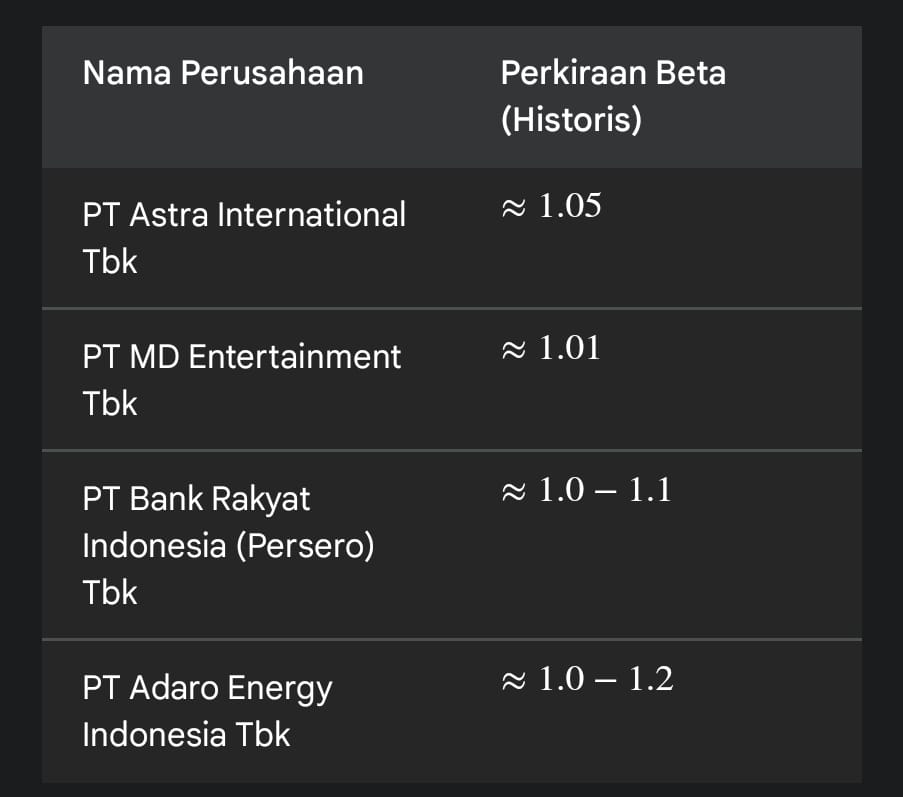The height and width of the screenshot is (797, 903).
Task: Click the word "(Historis)" in the header
Action: click(x=570, y=120)
